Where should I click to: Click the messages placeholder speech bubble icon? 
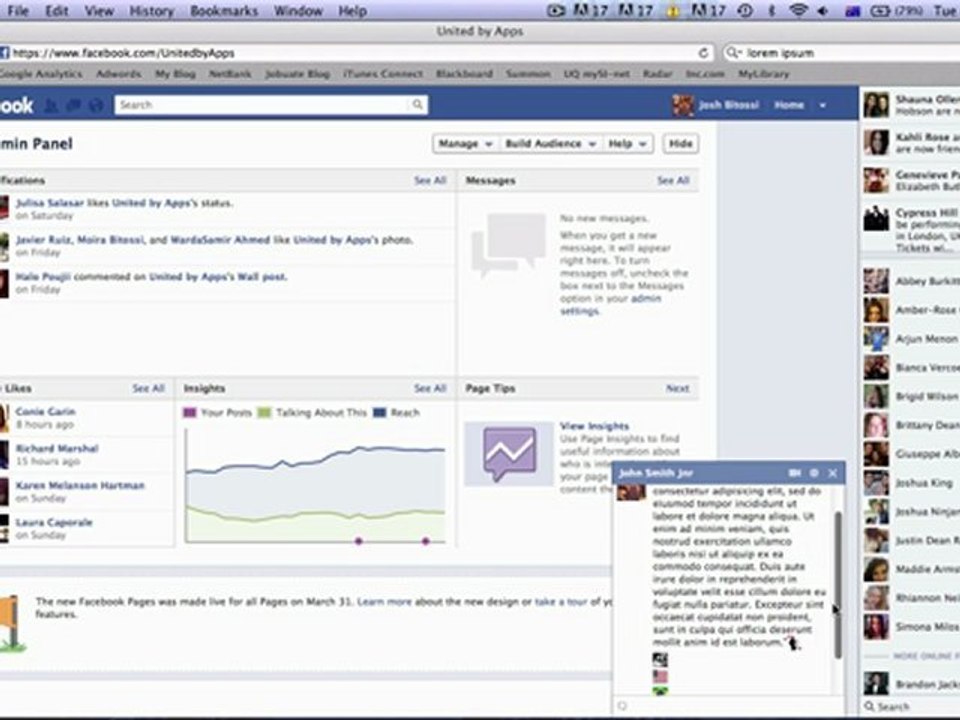point(509,244)
